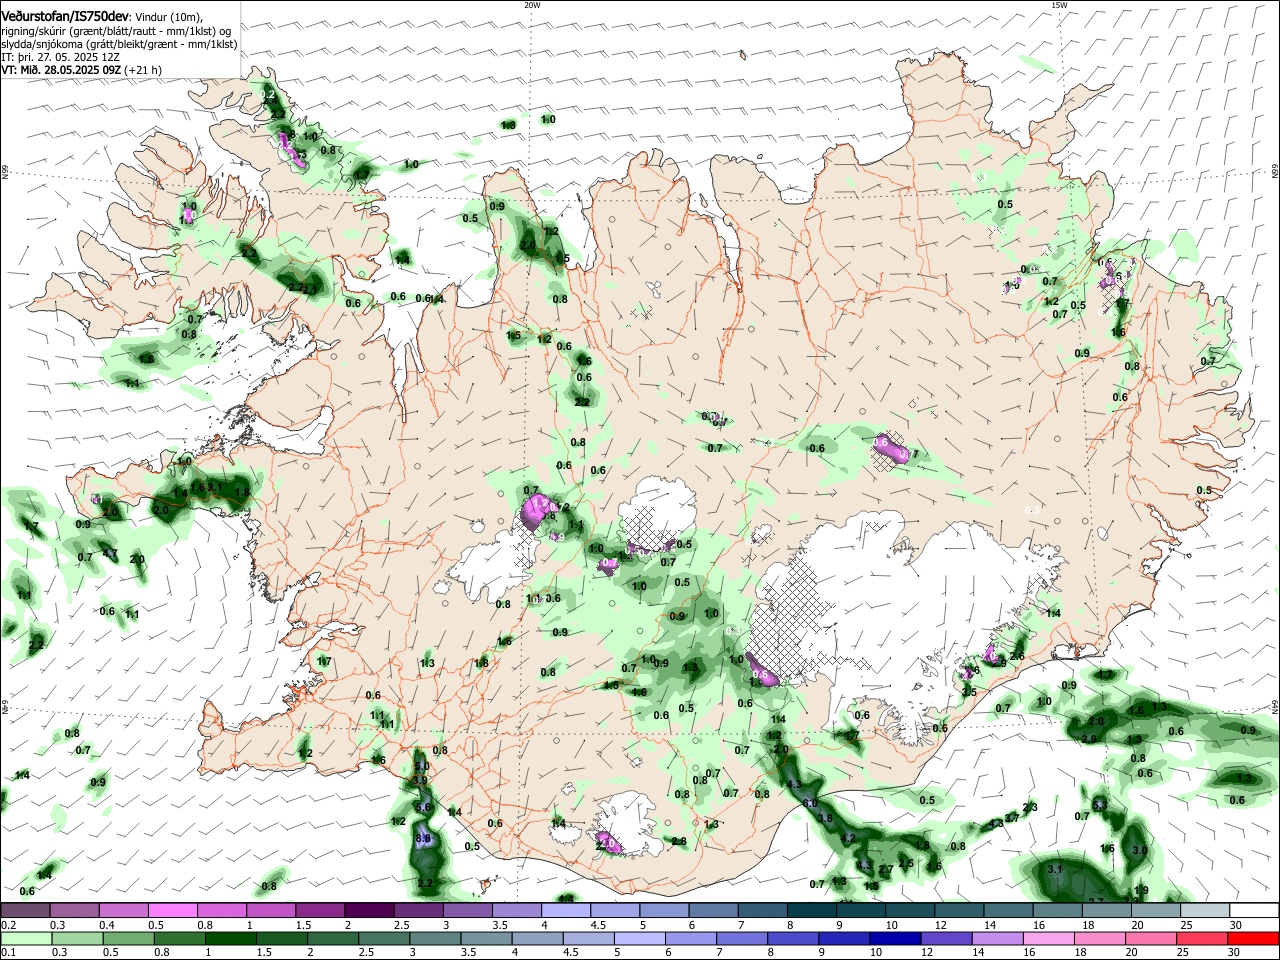Select the dark mauve snow swatch labeled 0.2

(x=25, y=911)
